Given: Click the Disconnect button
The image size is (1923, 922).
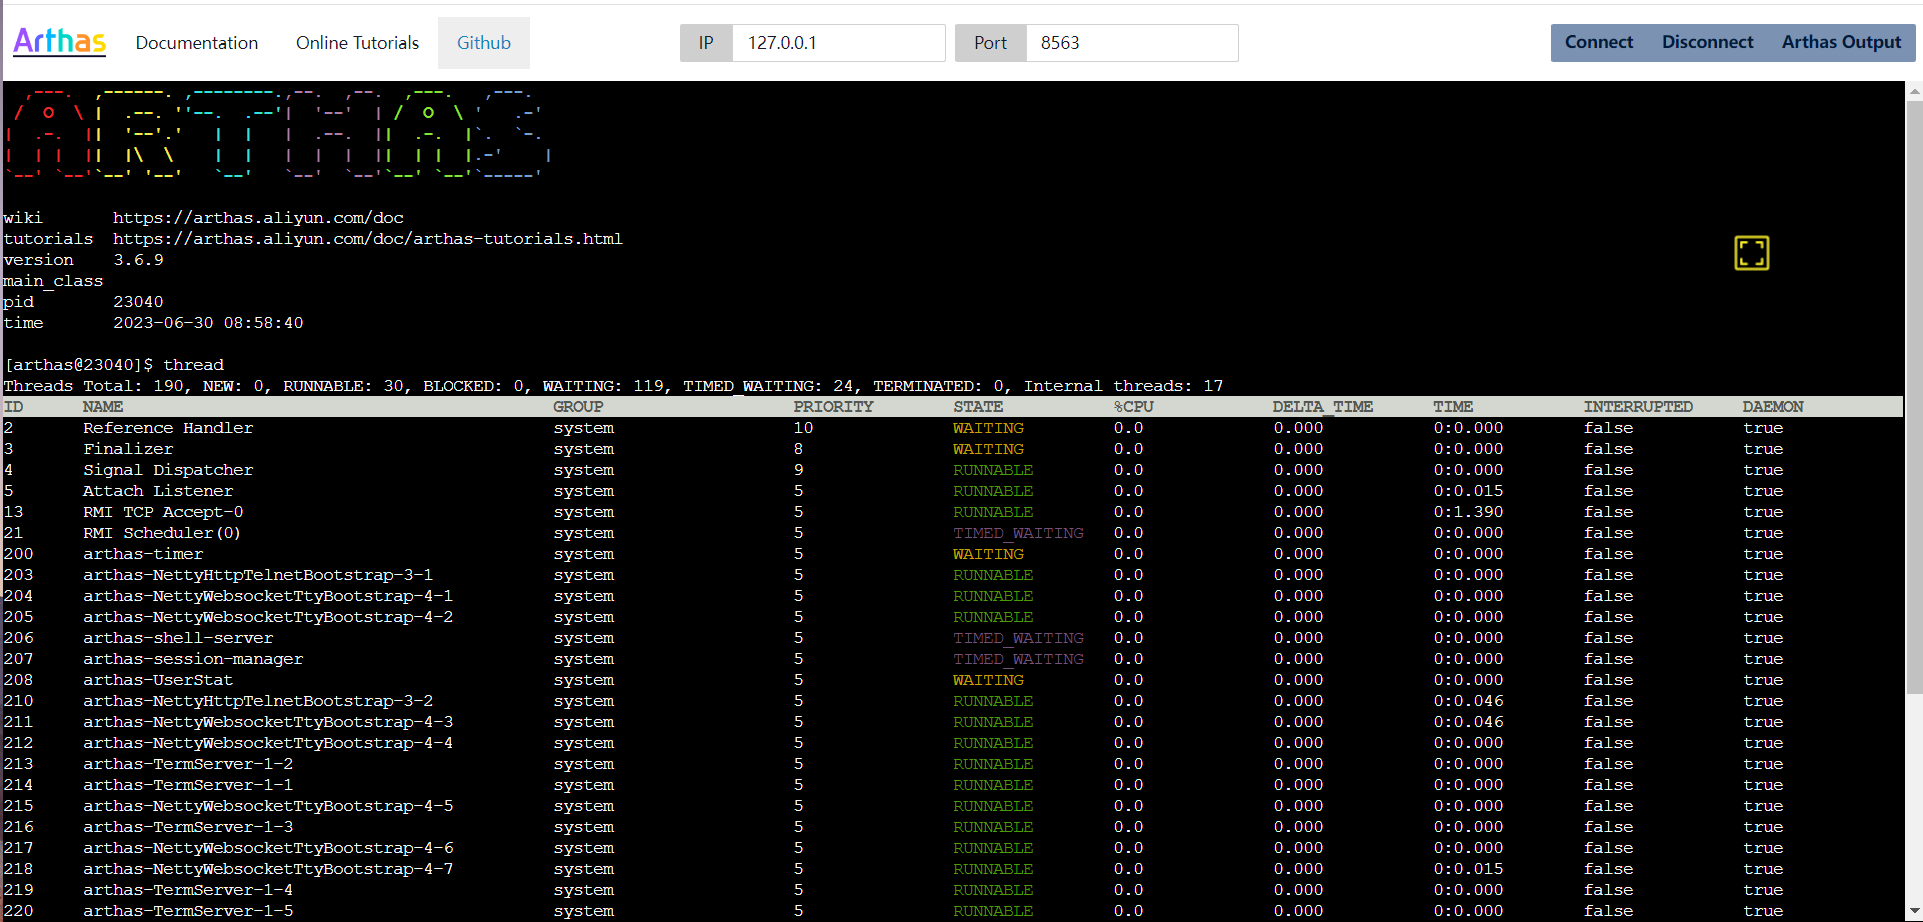Looking at the screenshot, I should tap(1707, 42).
